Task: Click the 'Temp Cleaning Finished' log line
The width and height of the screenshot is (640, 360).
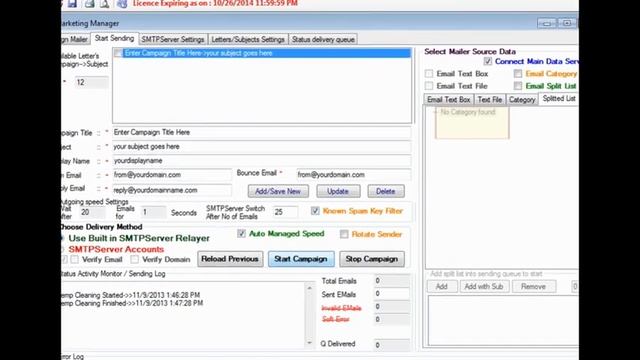Action: point(132,303)
